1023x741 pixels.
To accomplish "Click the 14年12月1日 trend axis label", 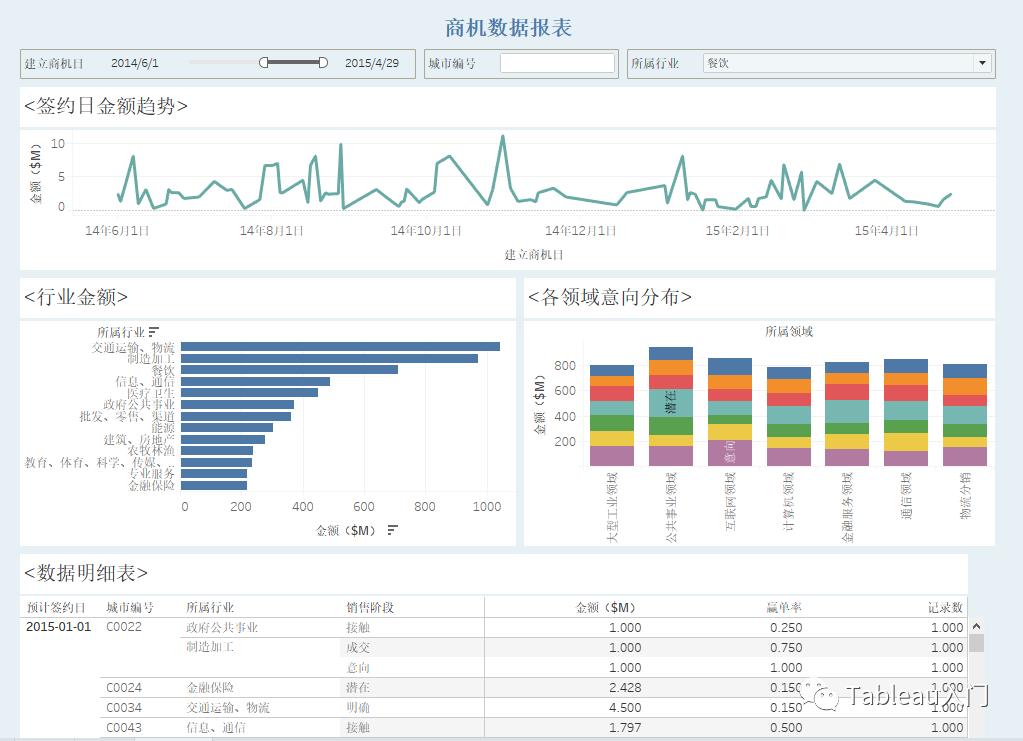I will pos(580,230).
